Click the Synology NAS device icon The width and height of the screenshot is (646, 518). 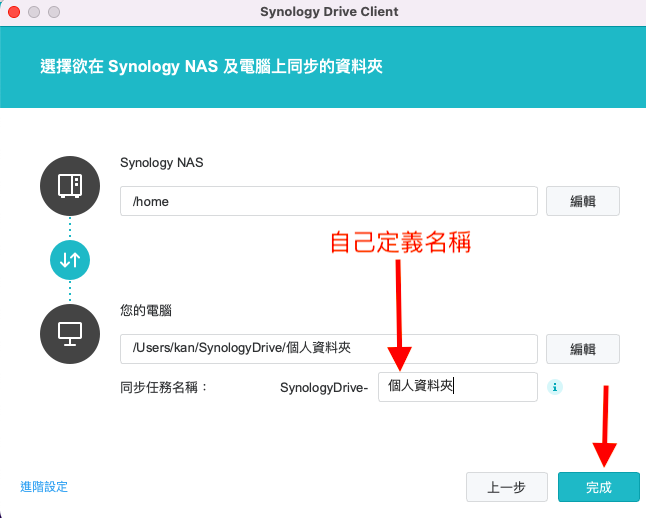pyautogui.click(x=70, y=186)
